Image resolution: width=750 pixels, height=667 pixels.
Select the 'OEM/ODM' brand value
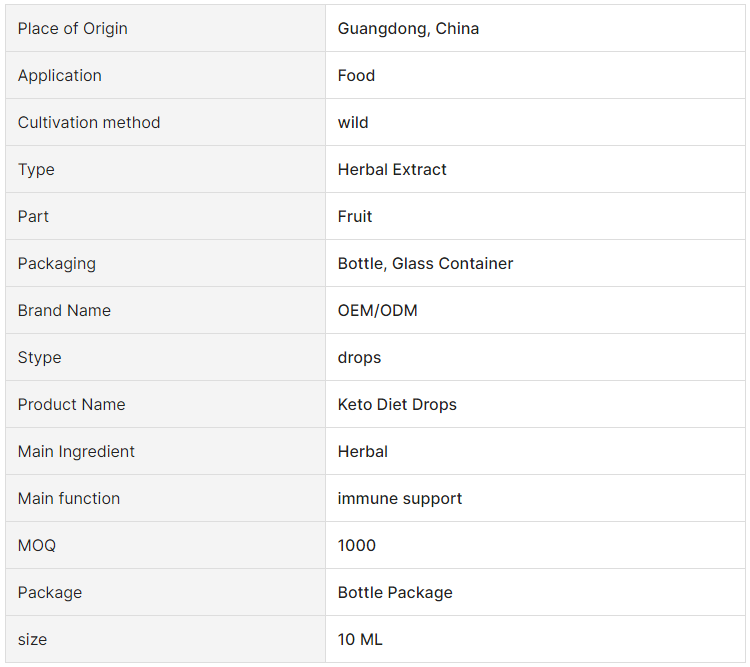coord(377,310)
